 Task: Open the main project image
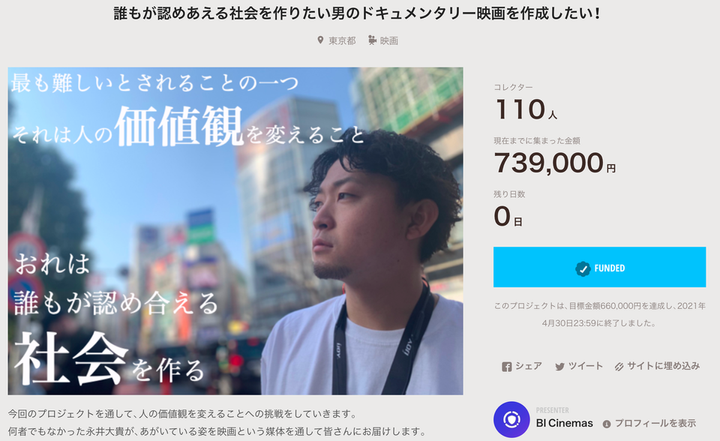pyautogui.click(x=235, y=231)
